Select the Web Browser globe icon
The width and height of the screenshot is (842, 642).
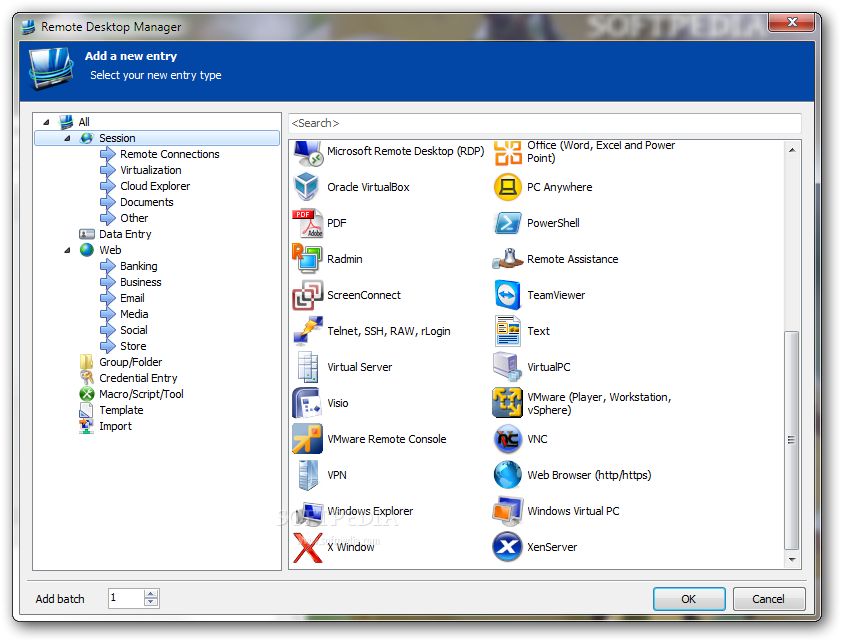507,475
